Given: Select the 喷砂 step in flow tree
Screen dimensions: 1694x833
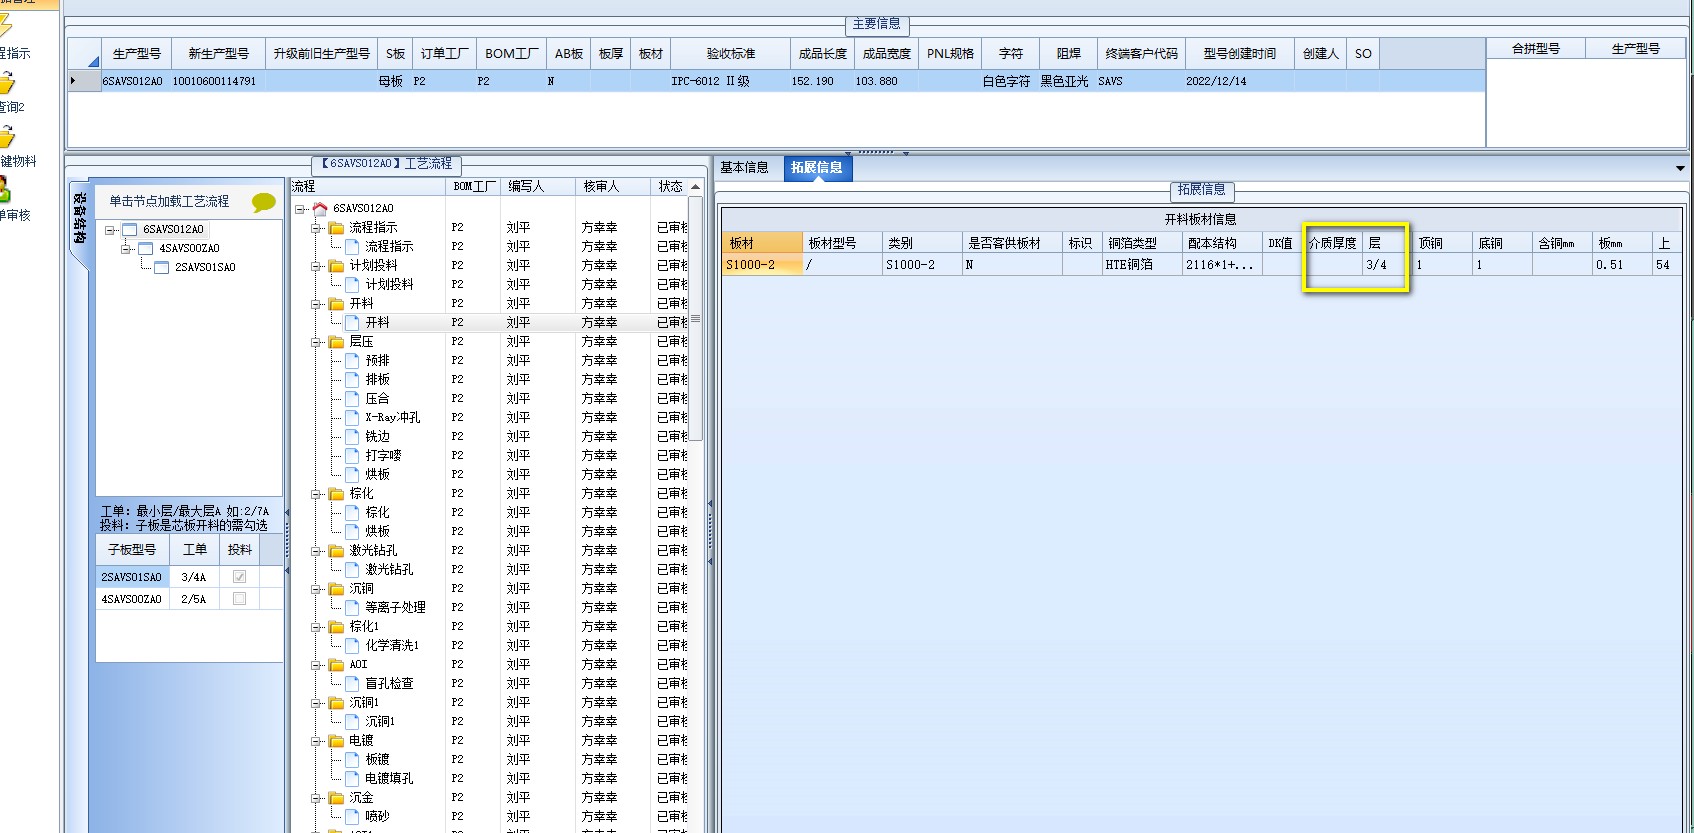Looking at the screenshot, I should 378,817.
